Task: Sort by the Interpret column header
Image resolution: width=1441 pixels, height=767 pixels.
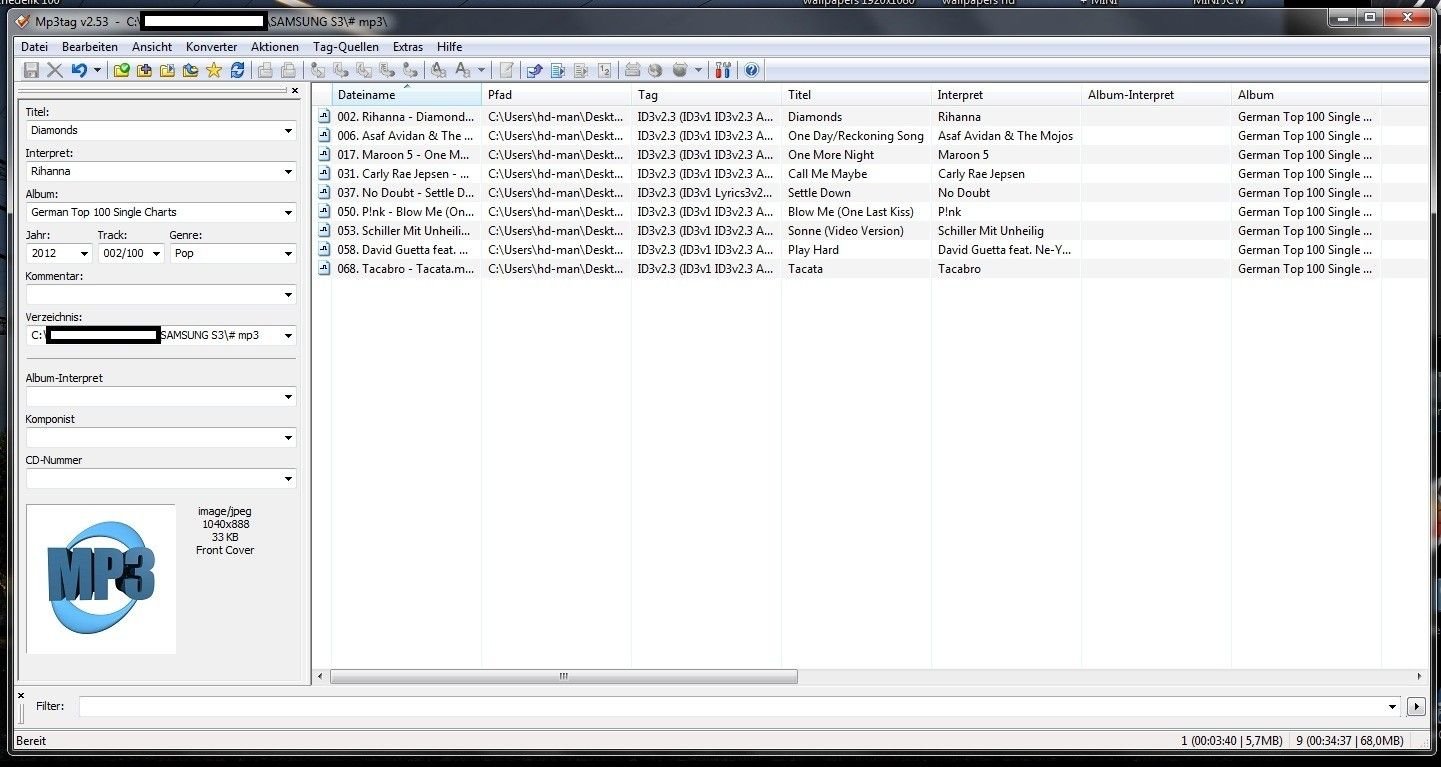Action: [x=1007, y=95]
